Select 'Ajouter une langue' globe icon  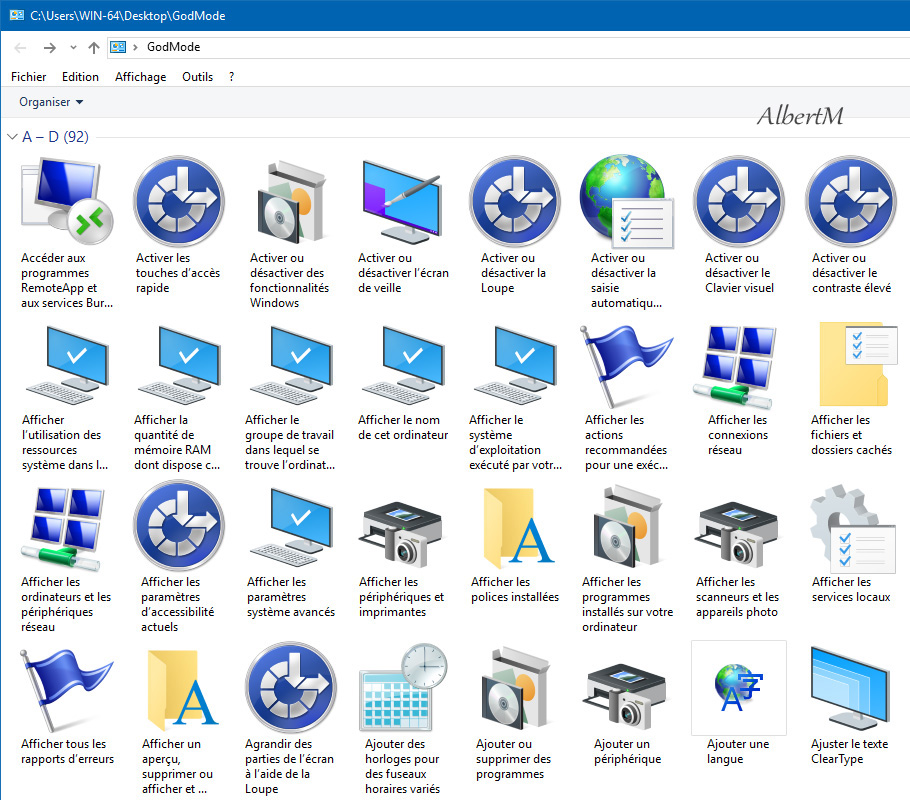pos(738,689)
